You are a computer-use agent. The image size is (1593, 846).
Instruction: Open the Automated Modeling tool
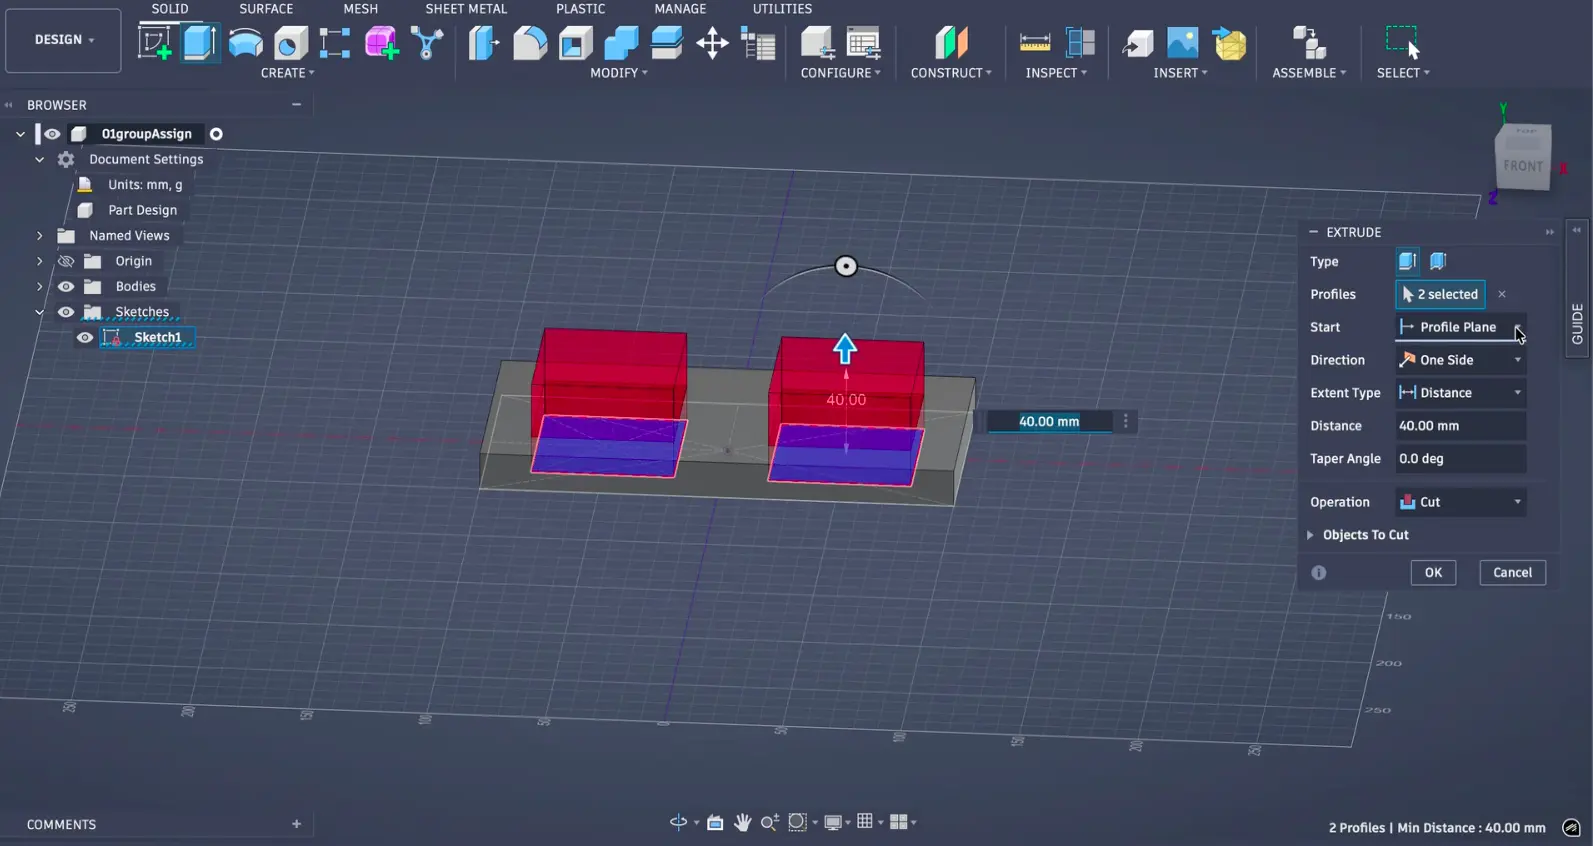427,43
